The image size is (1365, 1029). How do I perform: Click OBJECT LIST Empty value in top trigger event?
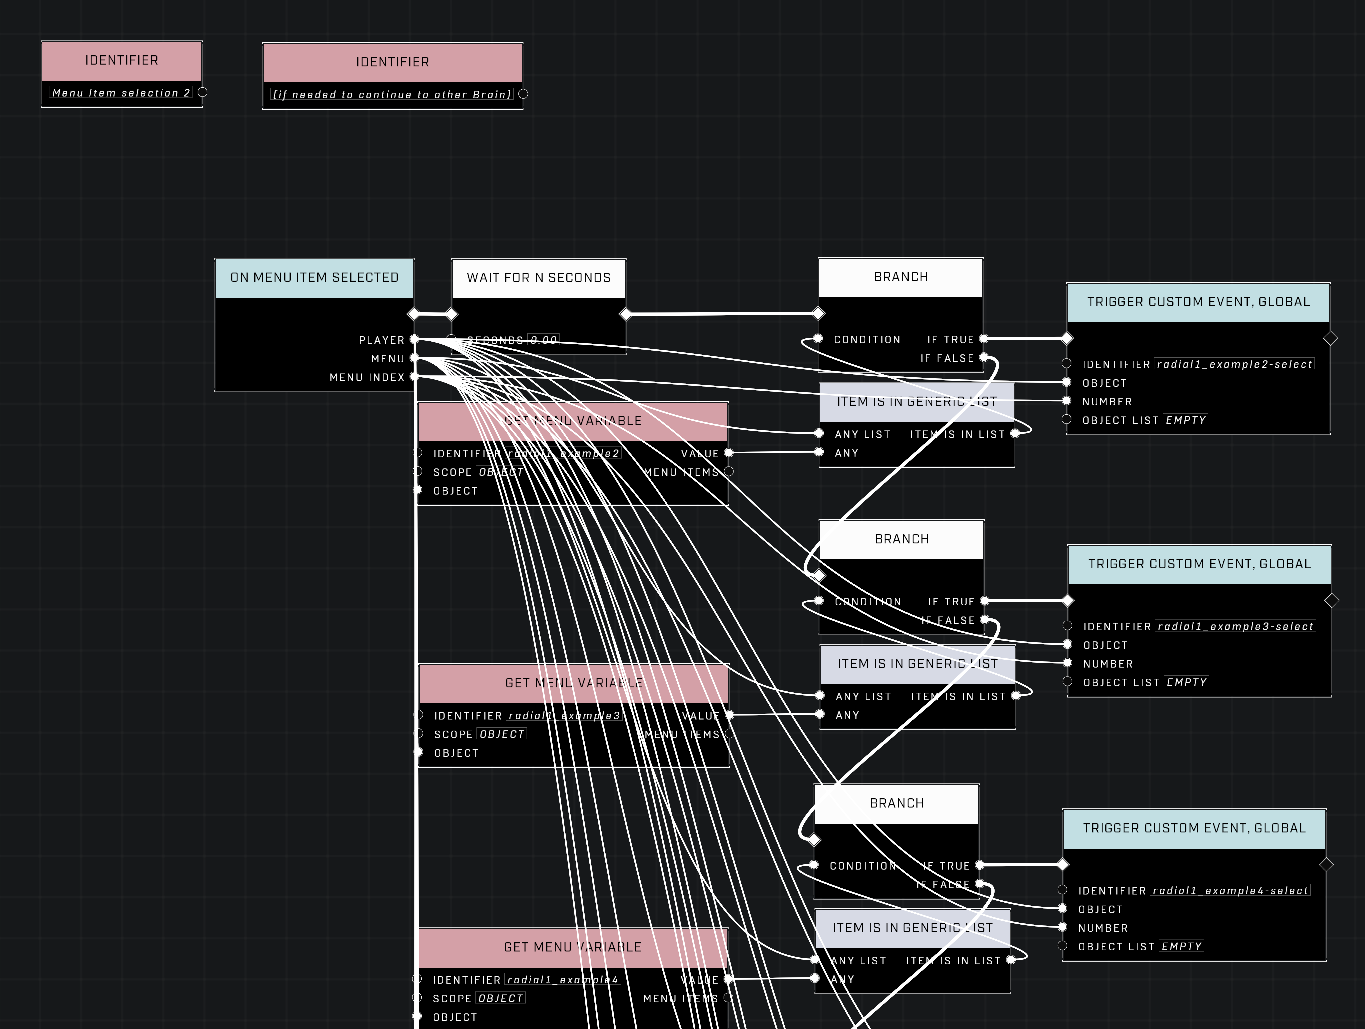[1186, 420]
